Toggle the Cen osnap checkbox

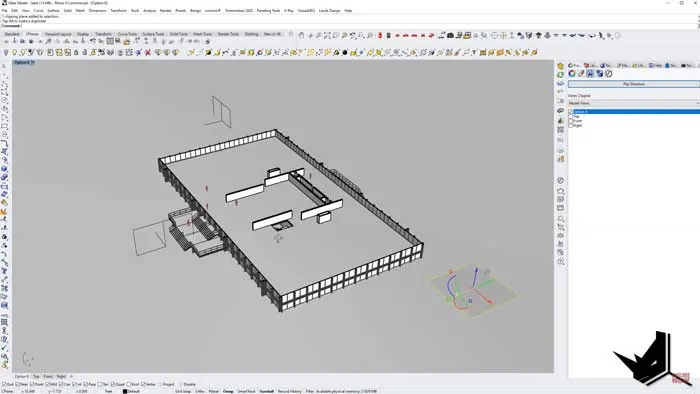(x=61, y=384)
